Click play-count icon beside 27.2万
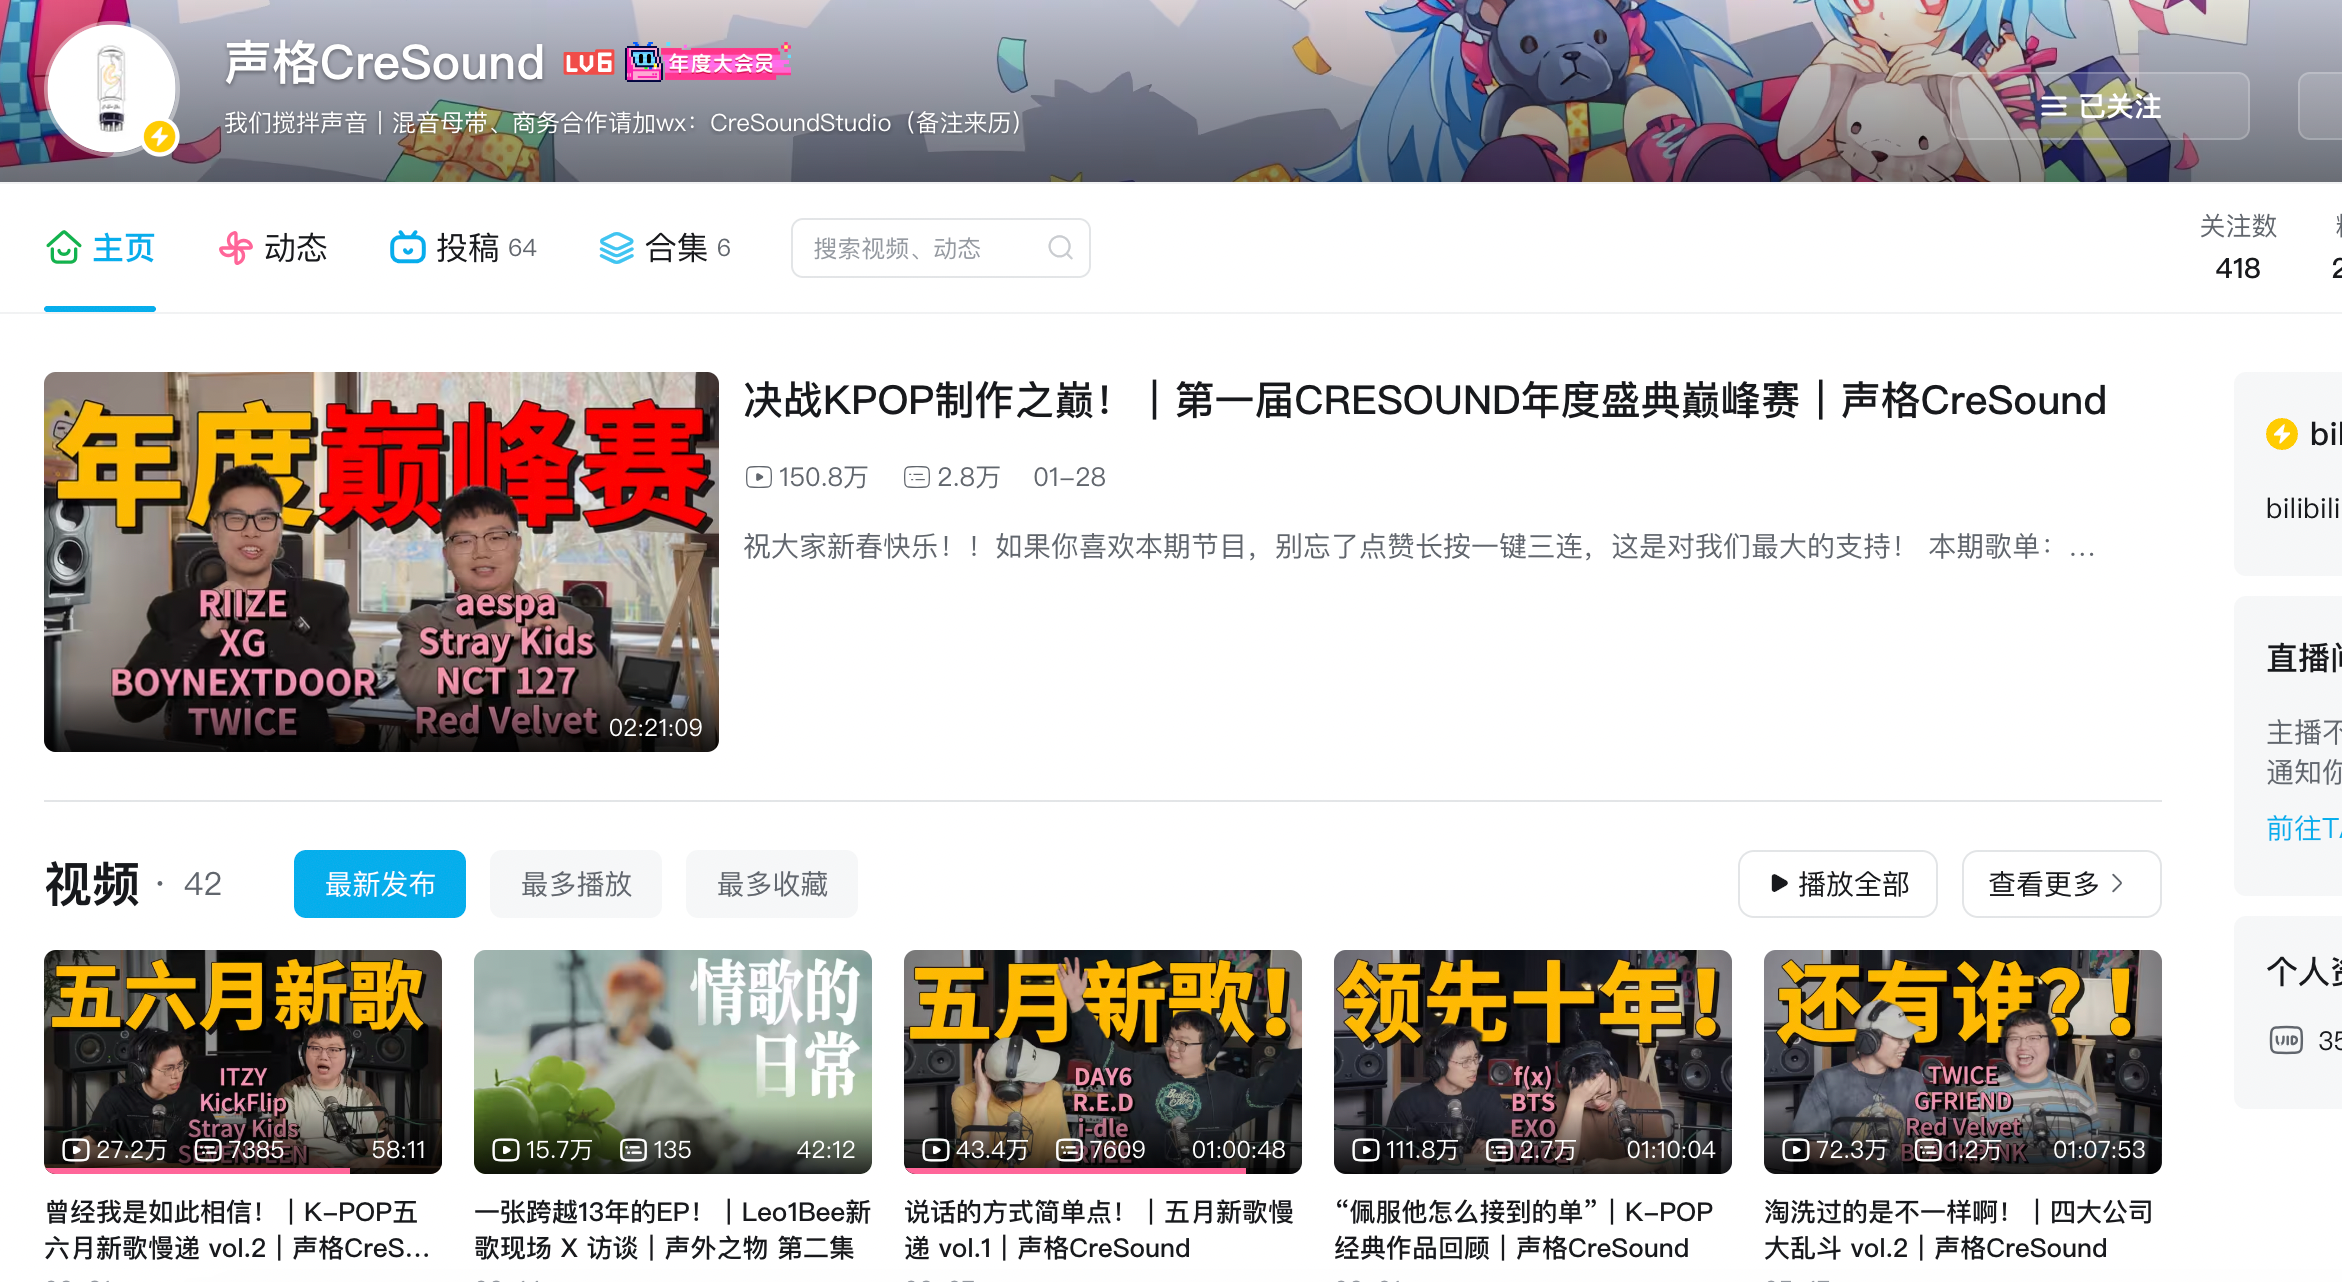 (x=76, y=1150)
